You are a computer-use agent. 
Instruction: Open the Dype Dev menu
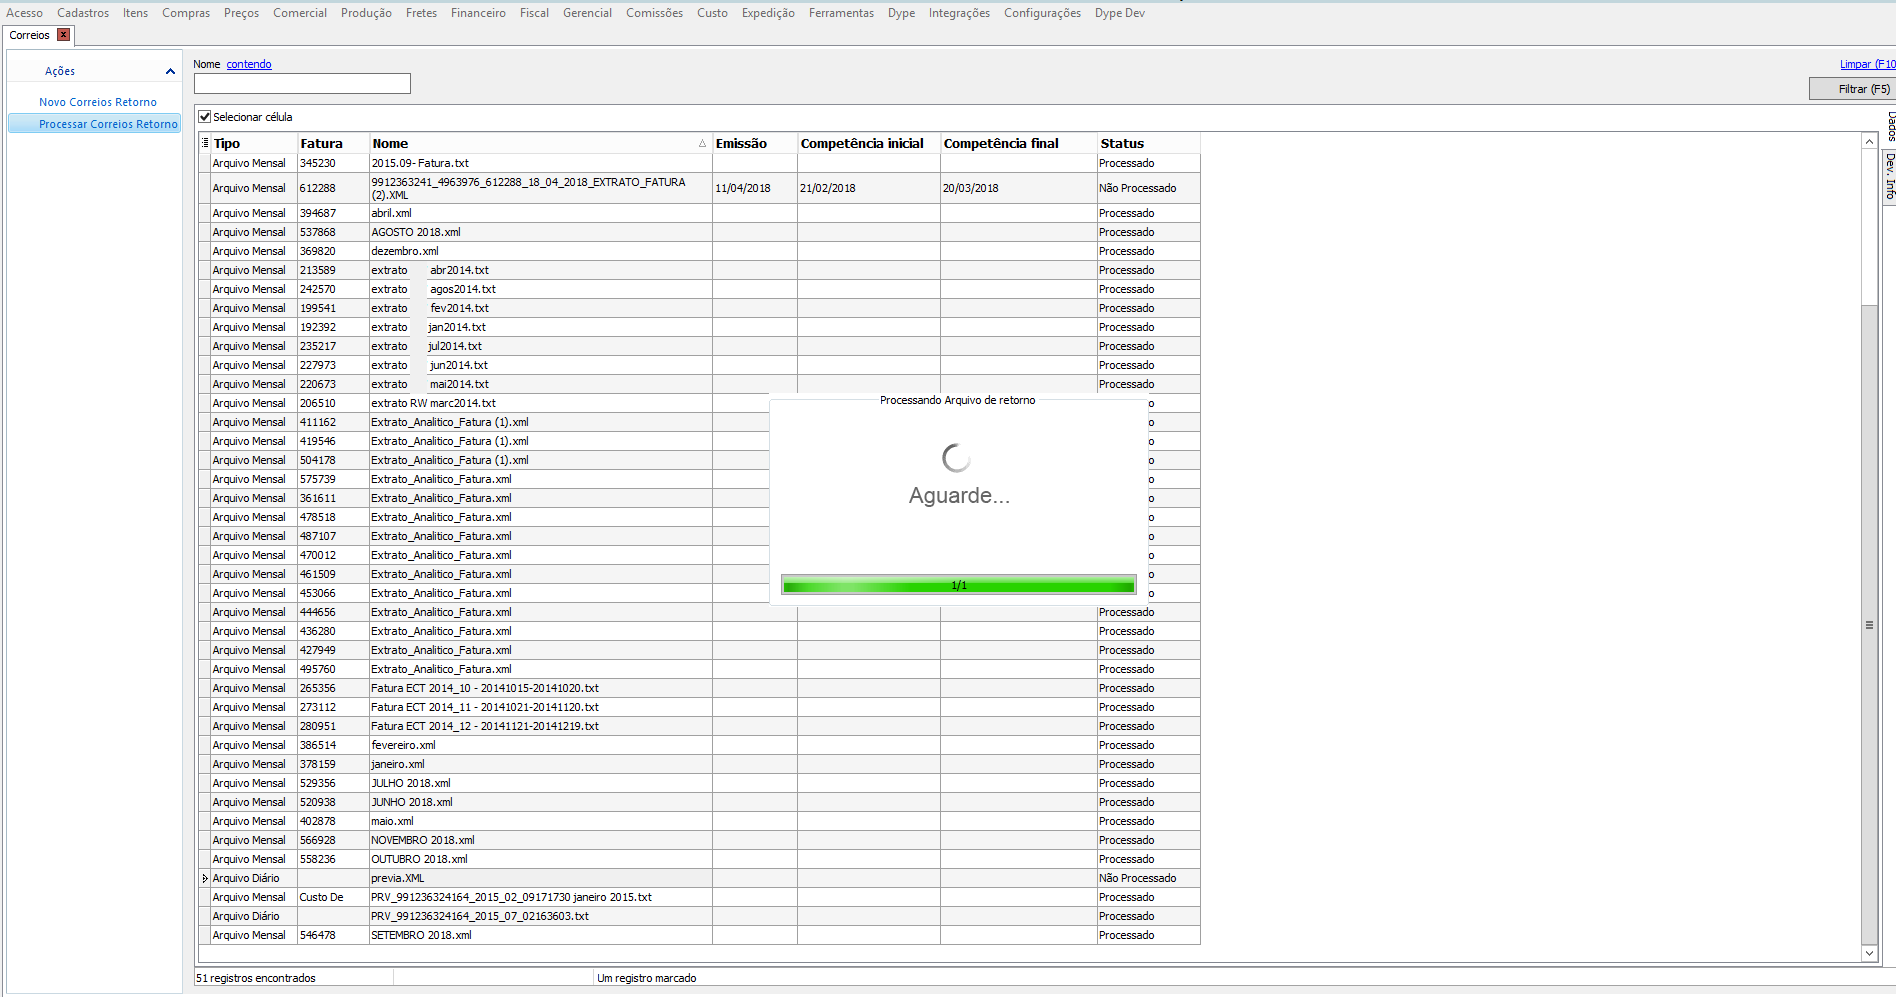point(1119,13)
